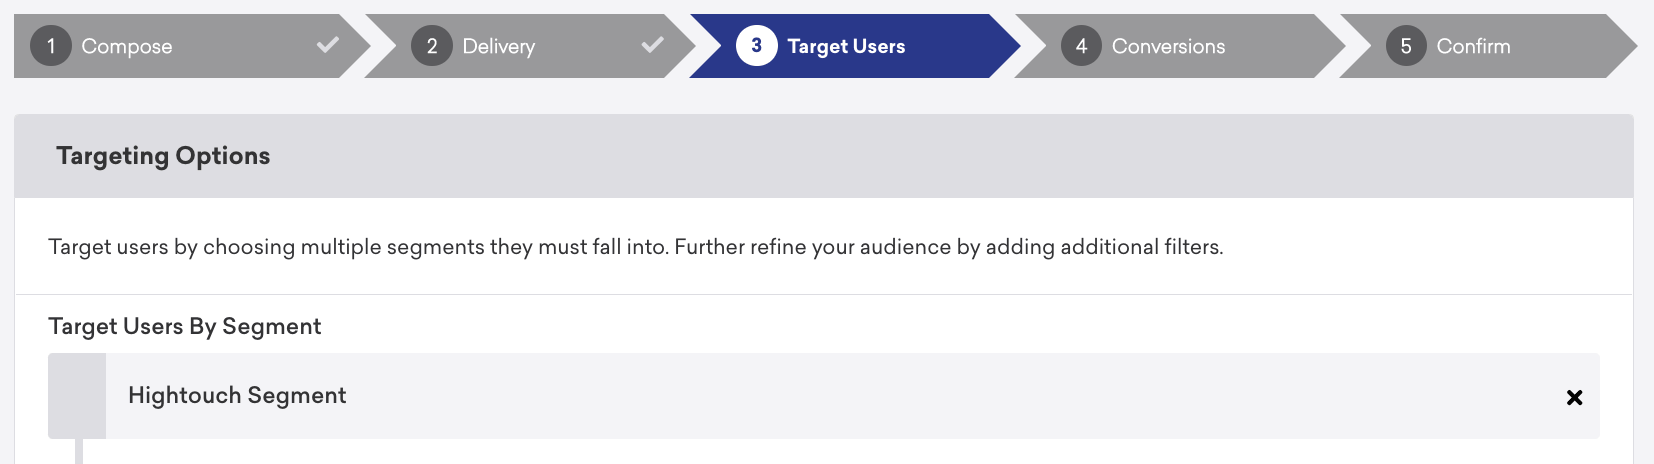Go back to the Compose step
The height and width of the screenshot is (464, 1654).
coord(127,46)
